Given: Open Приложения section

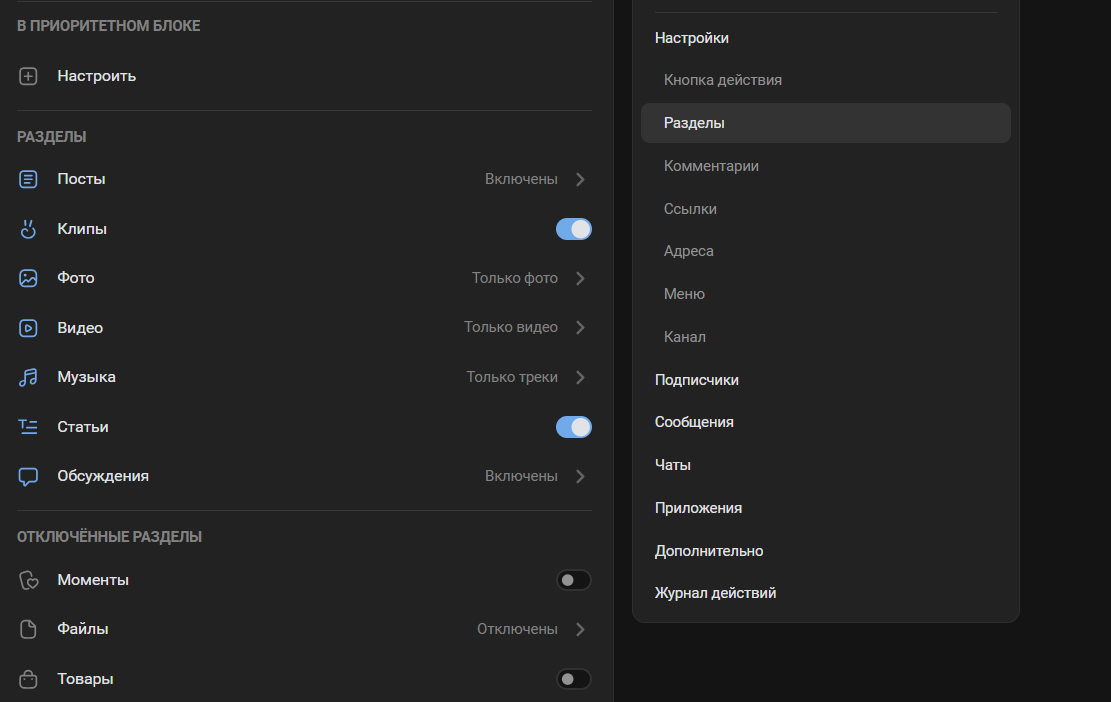Looking at the screenshot, I should coord(698,509).
